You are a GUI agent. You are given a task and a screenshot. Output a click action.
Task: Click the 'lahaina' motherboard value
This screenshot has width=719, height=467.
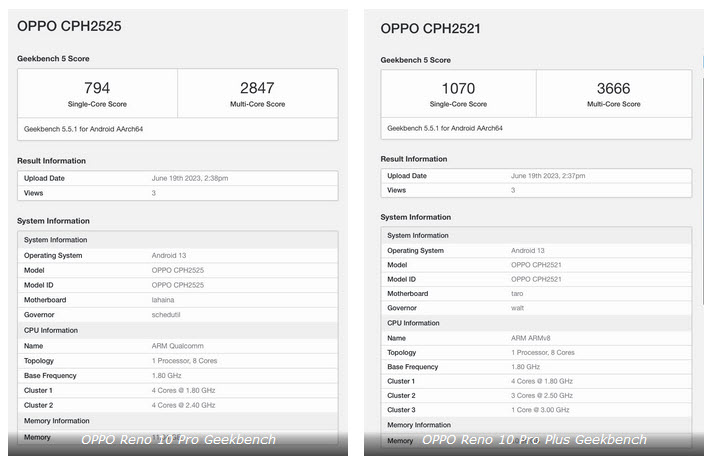[163, 300]
